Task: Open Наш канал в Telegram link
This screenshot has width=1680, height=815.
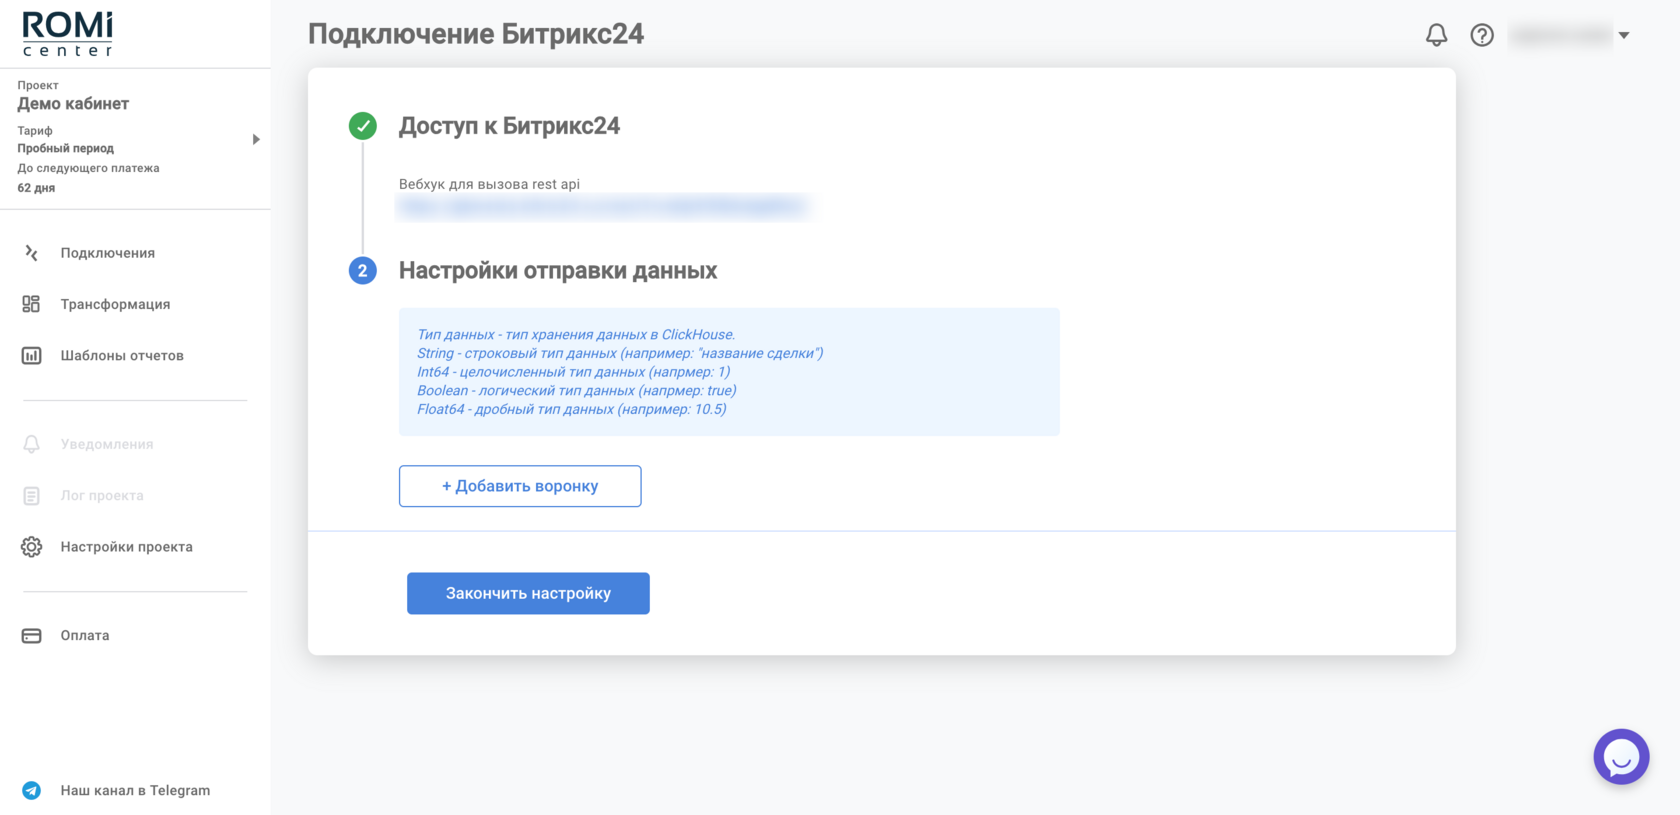Action: (135, 790)
